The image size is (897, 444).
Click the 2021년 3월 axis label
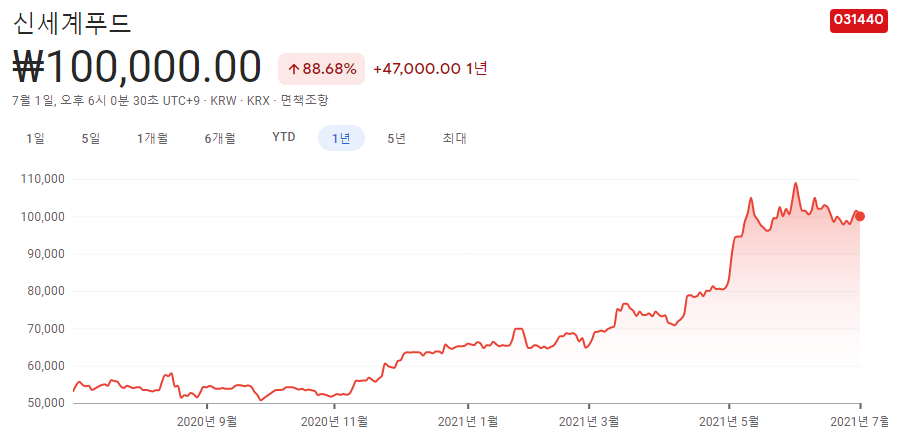pos(589,422)
